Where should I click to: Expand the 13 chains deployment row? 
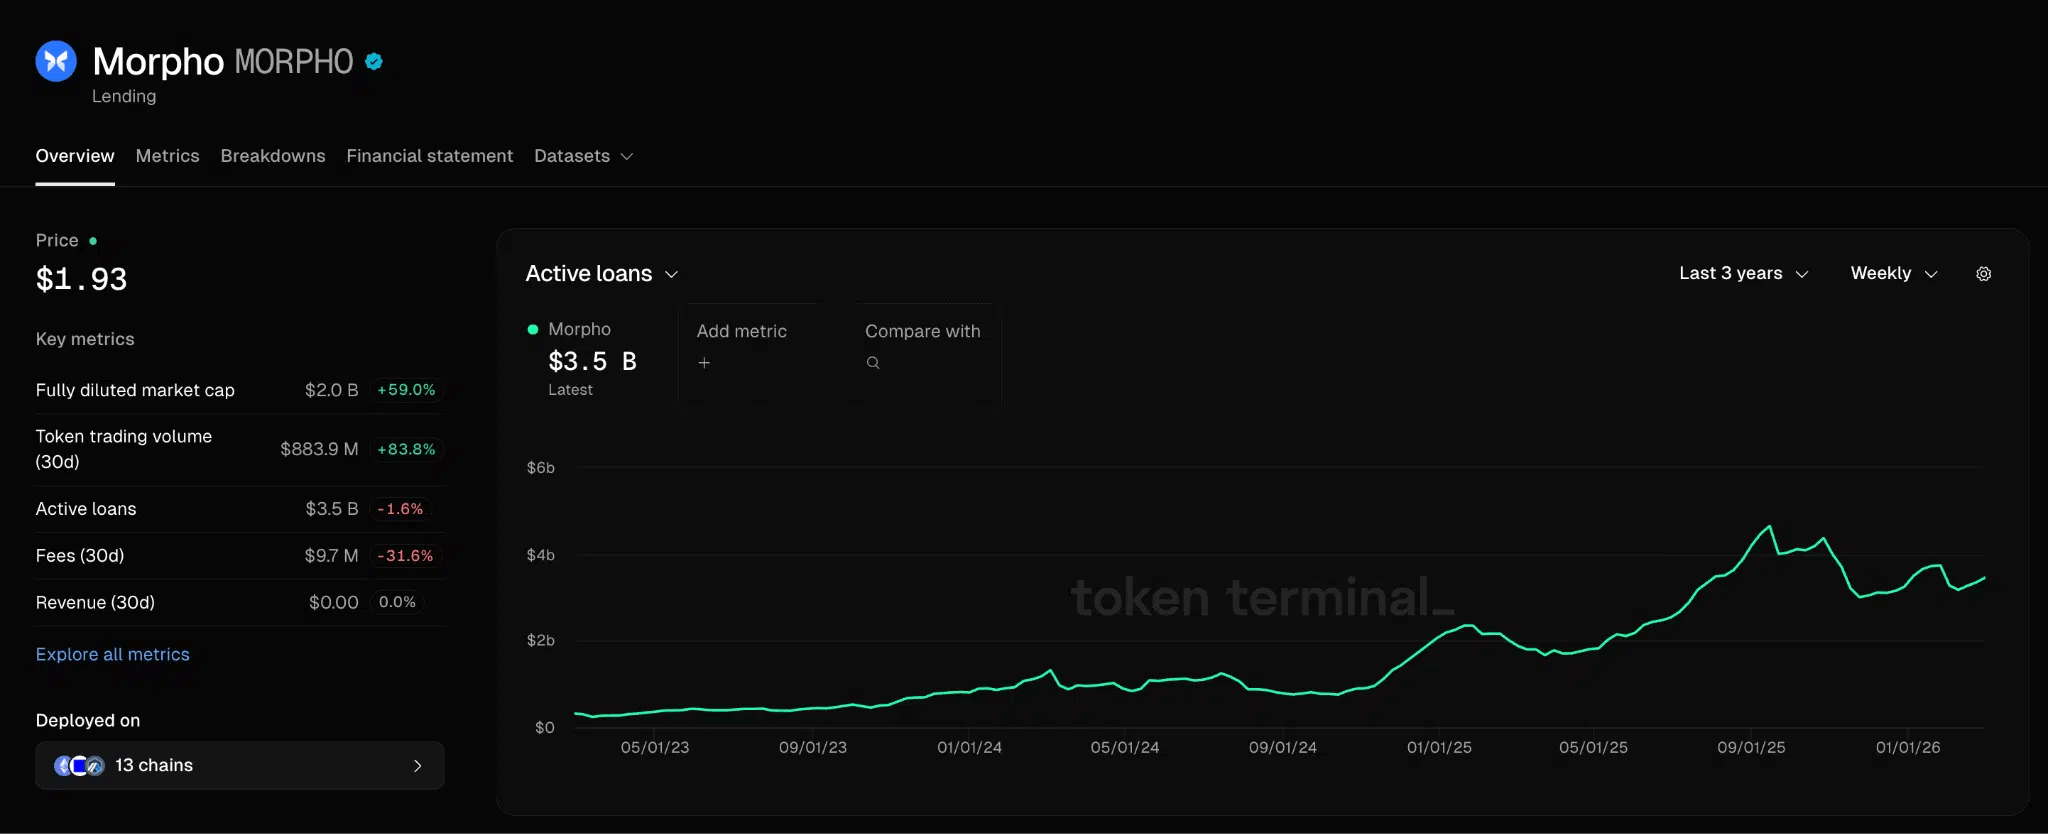[x=240, y=766]
